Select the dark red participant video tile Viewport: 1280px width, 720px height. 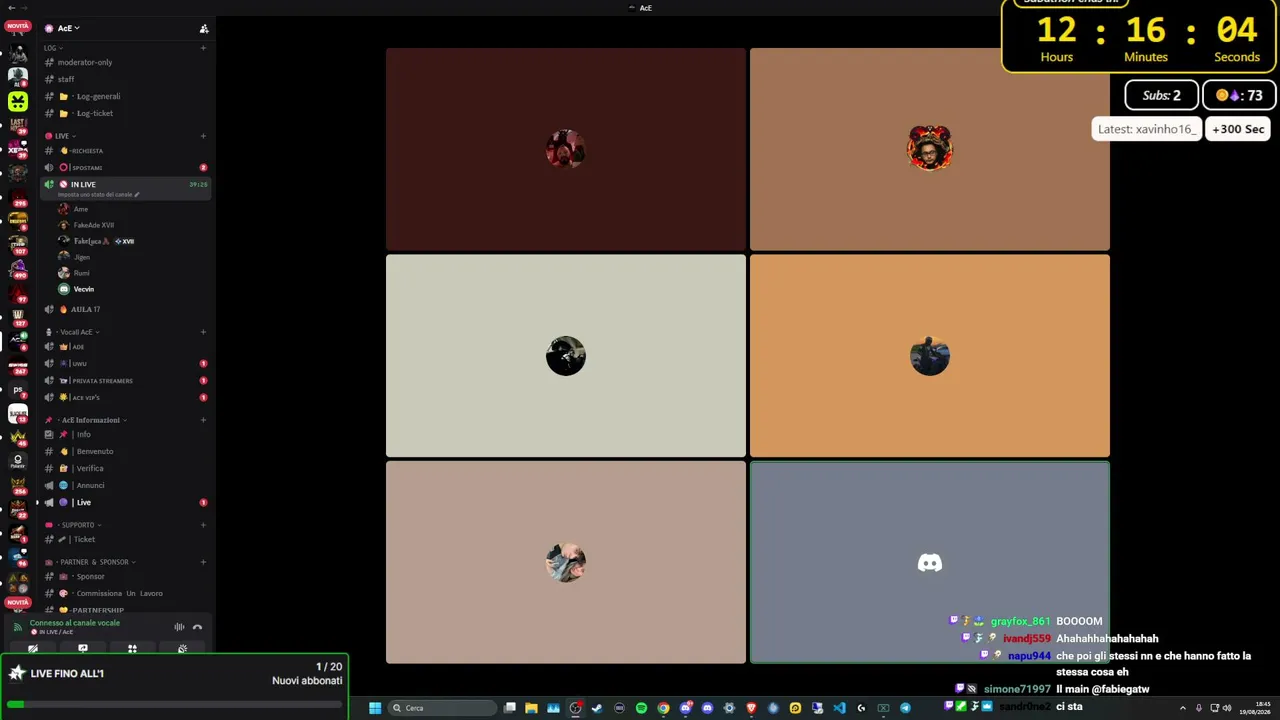566,149
